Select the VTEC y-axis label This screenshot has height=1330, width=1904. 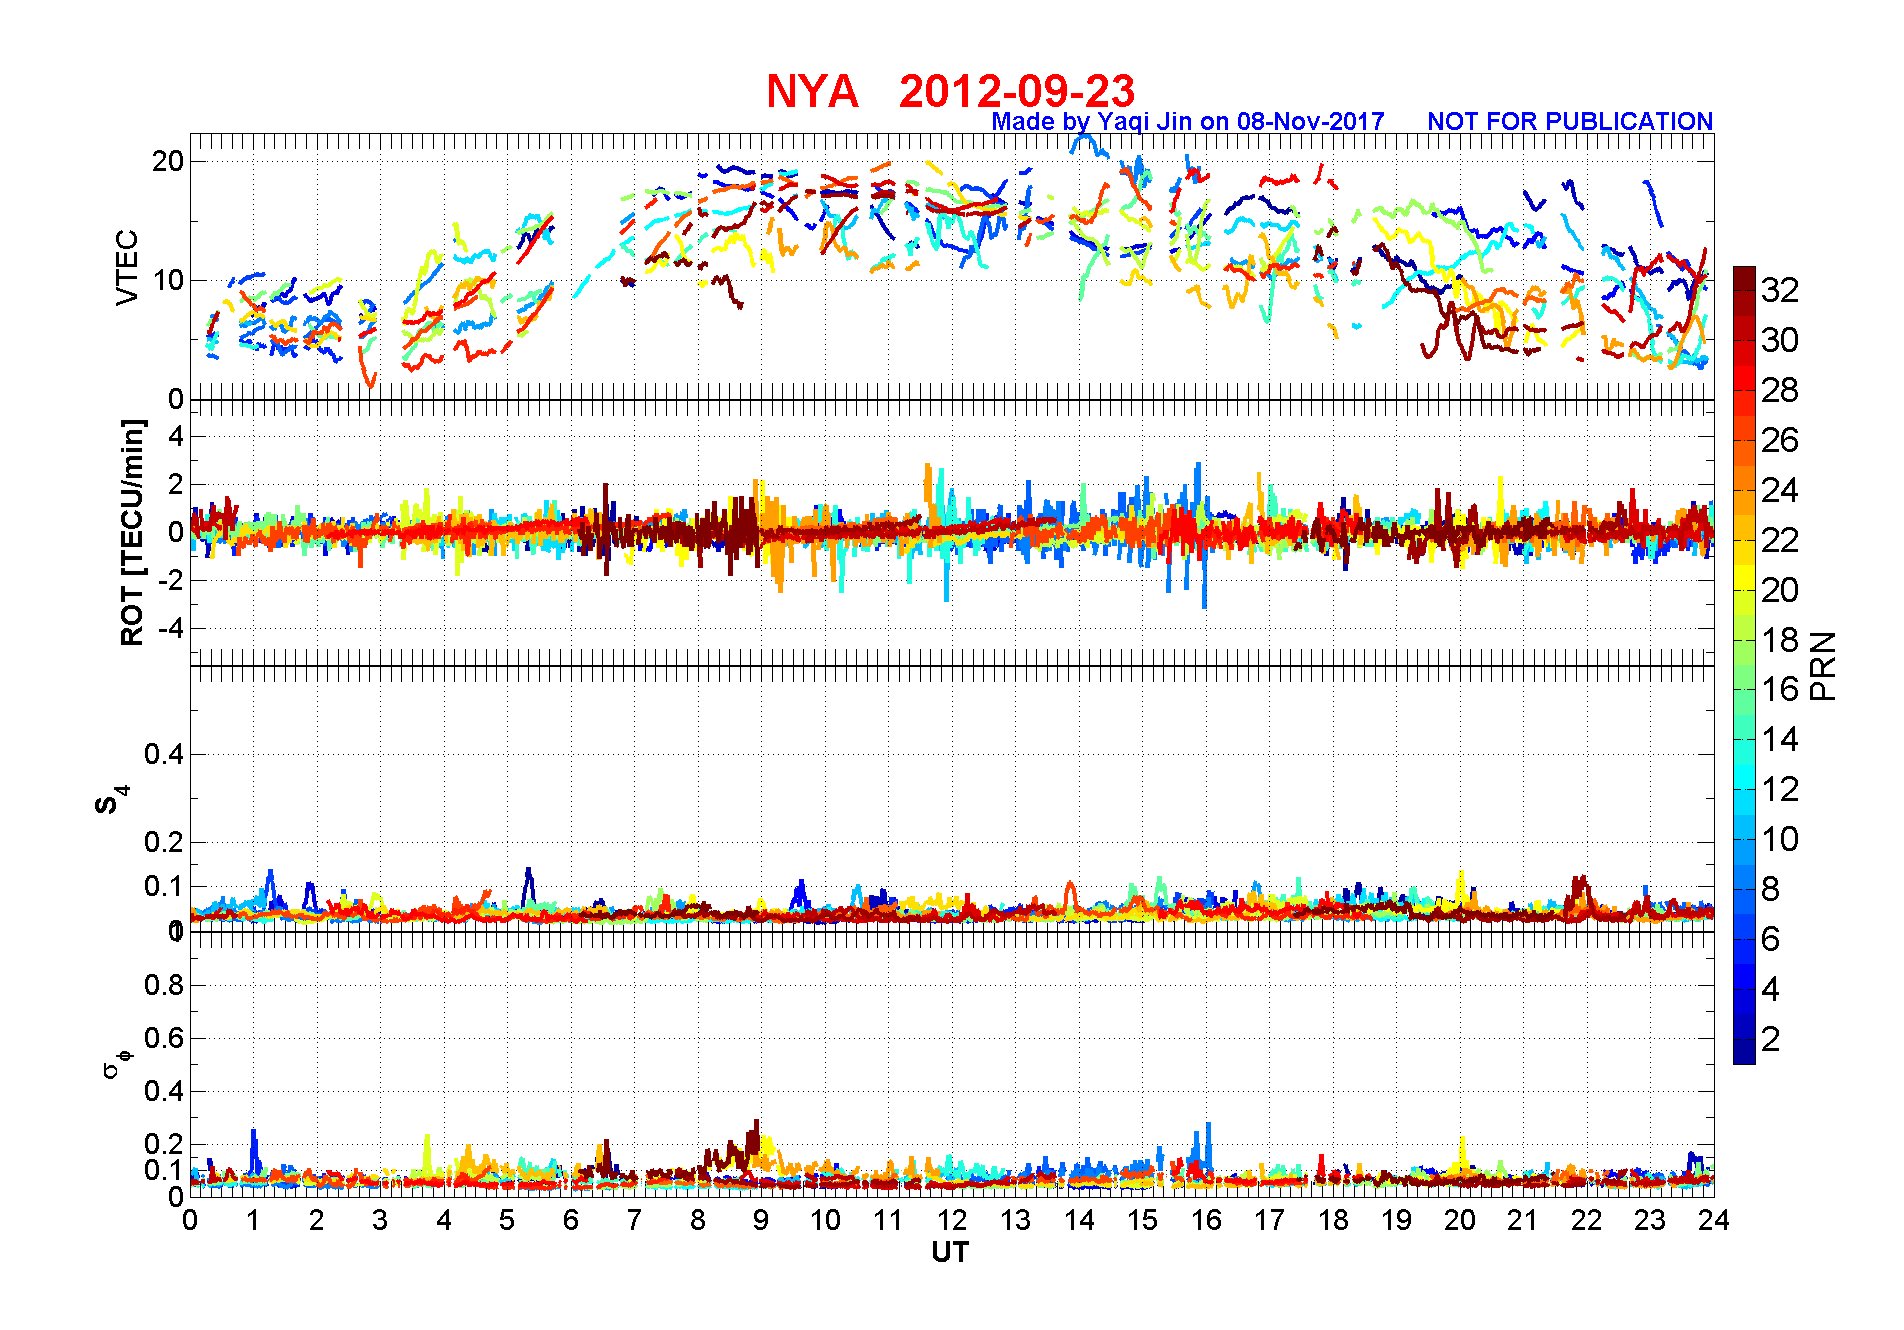coord(127,267)
